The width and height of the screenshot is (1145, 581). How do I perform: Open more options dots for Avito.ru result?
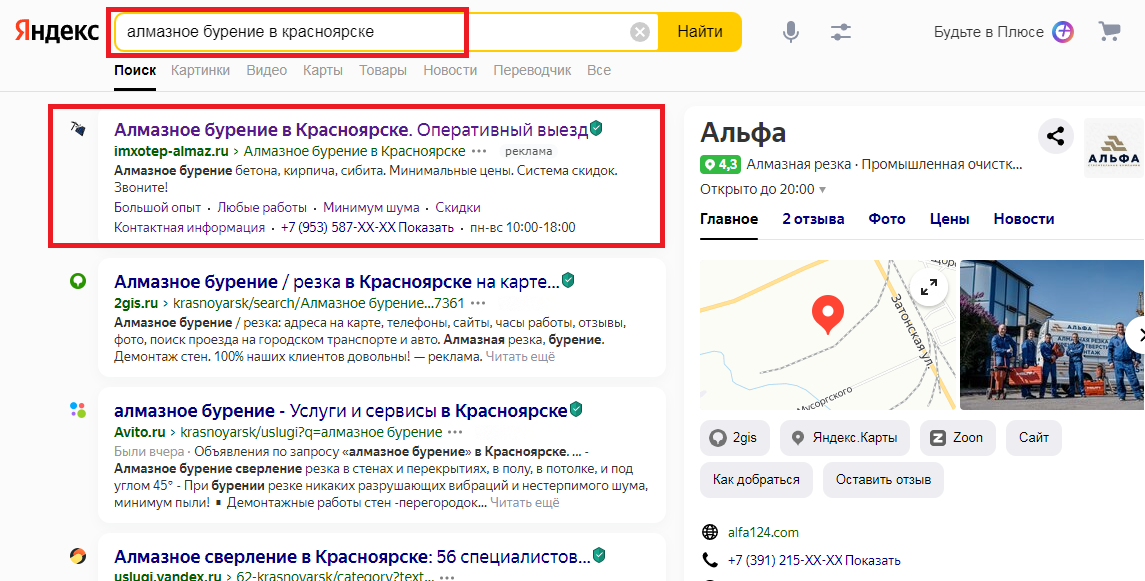click(x=456, y=431)
